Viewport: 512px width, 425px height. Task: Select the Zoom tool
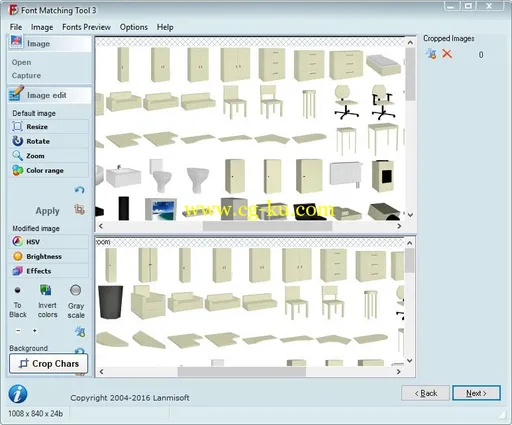click(x=49, y=156)
